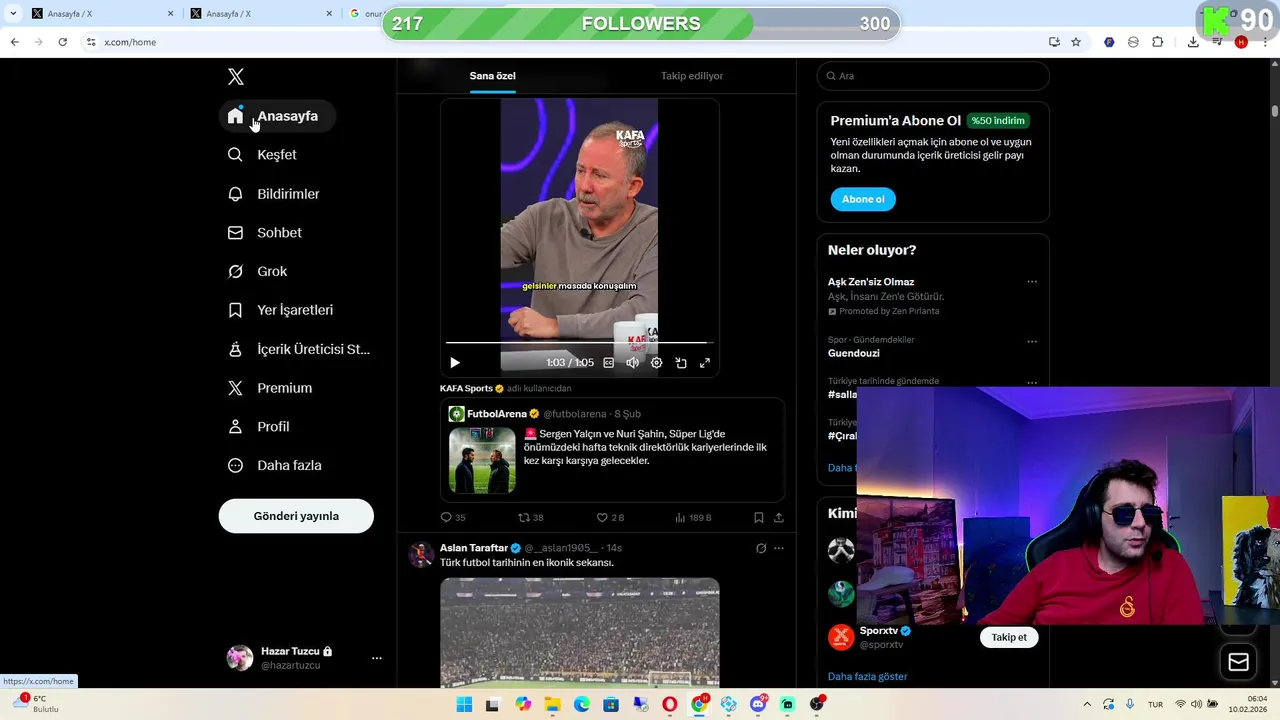
Task: Show hidden system tray icons
Action: coord(1087,705)
